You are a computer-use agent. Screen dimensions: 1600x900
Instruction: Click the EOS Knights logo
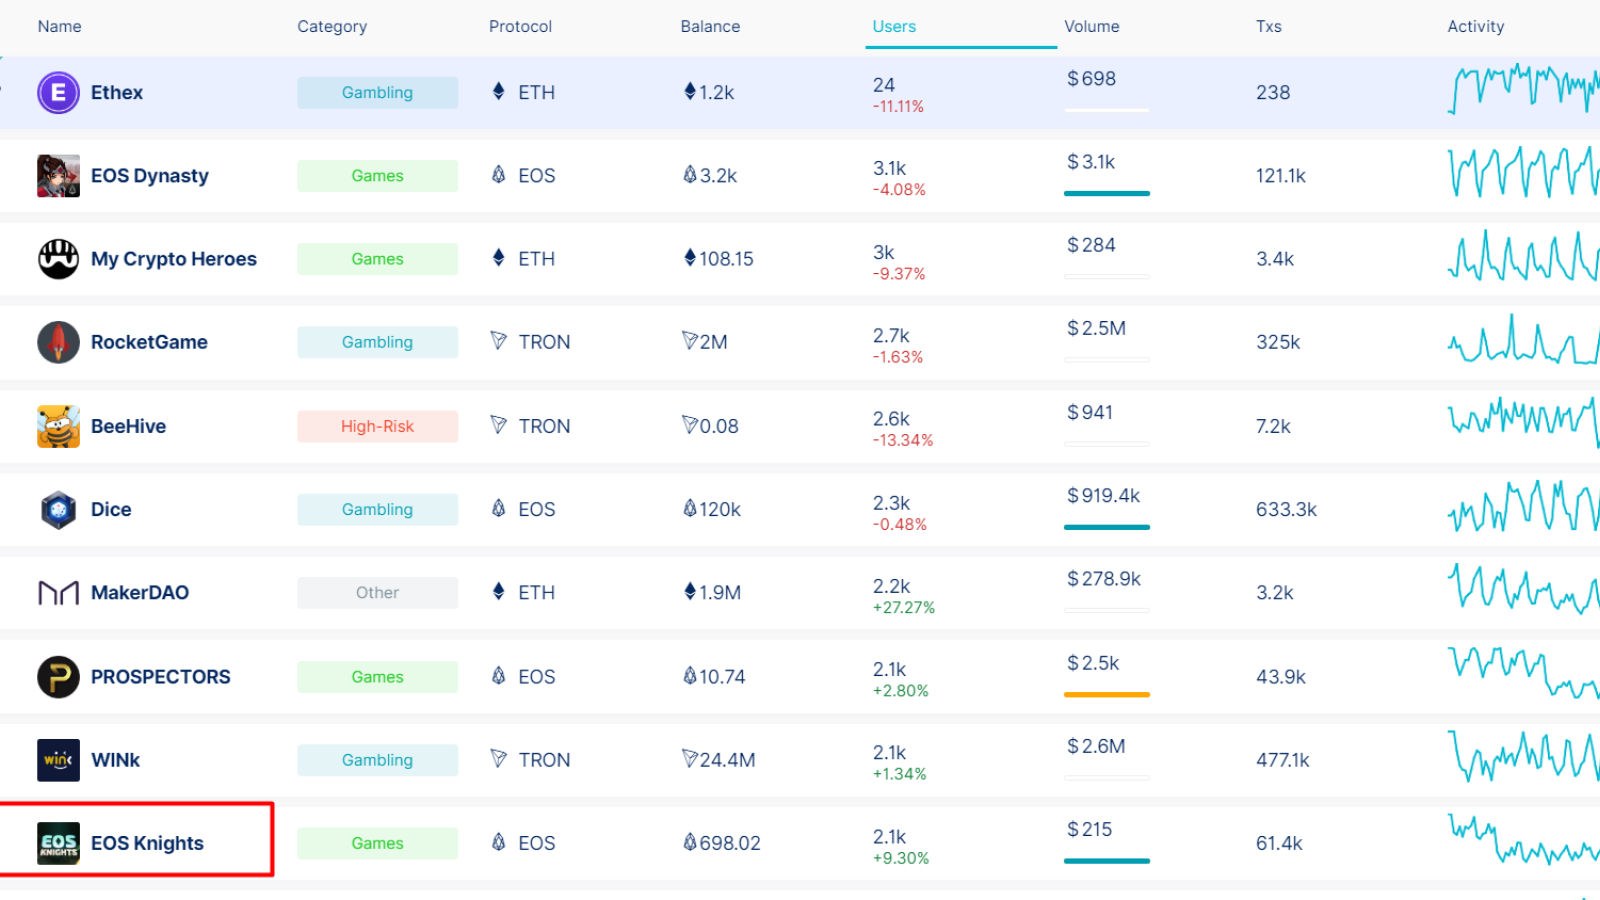[58, 843]
